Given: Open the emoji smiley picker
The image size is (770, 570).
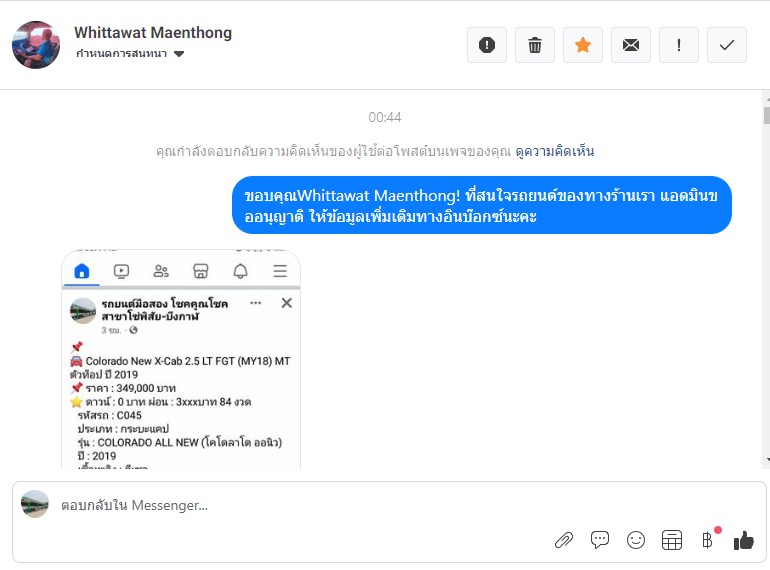Looking at the screenshot, I should point(636,540).
